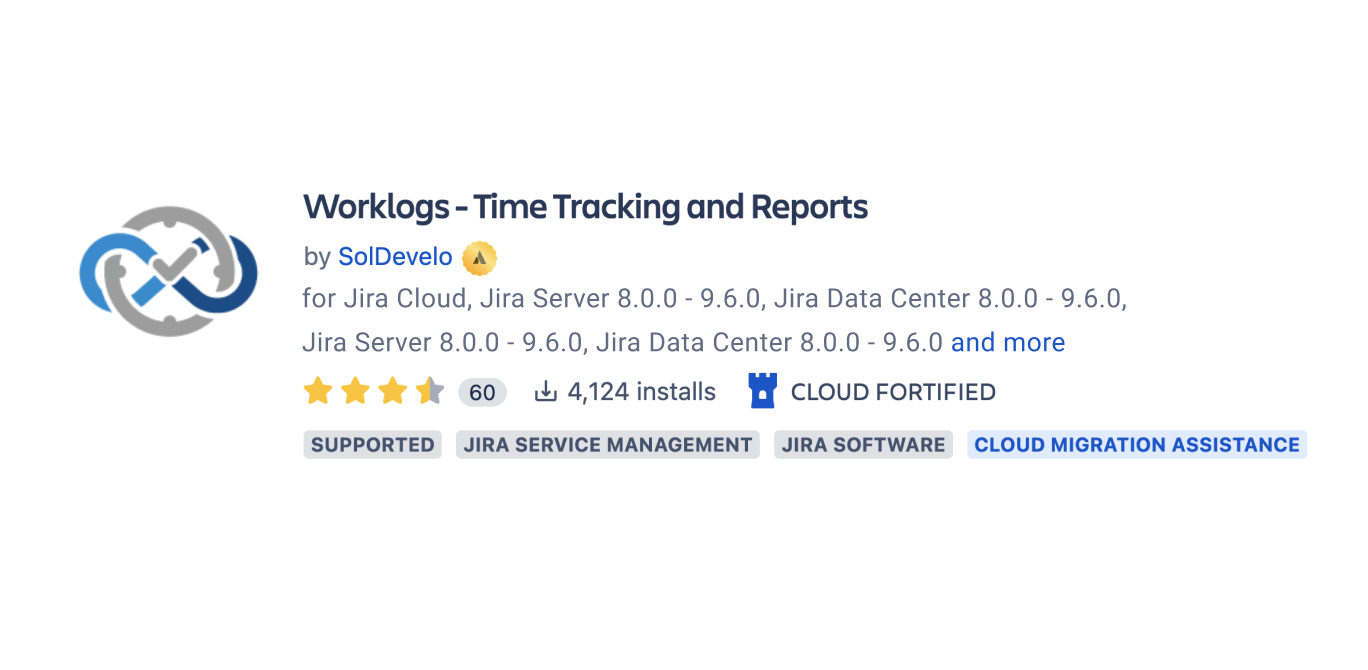Viewport: 1368px width, 670px height.
Task: Click the download arrow icon before installs count
Action: pyautogui.click(x=546, y=391)
